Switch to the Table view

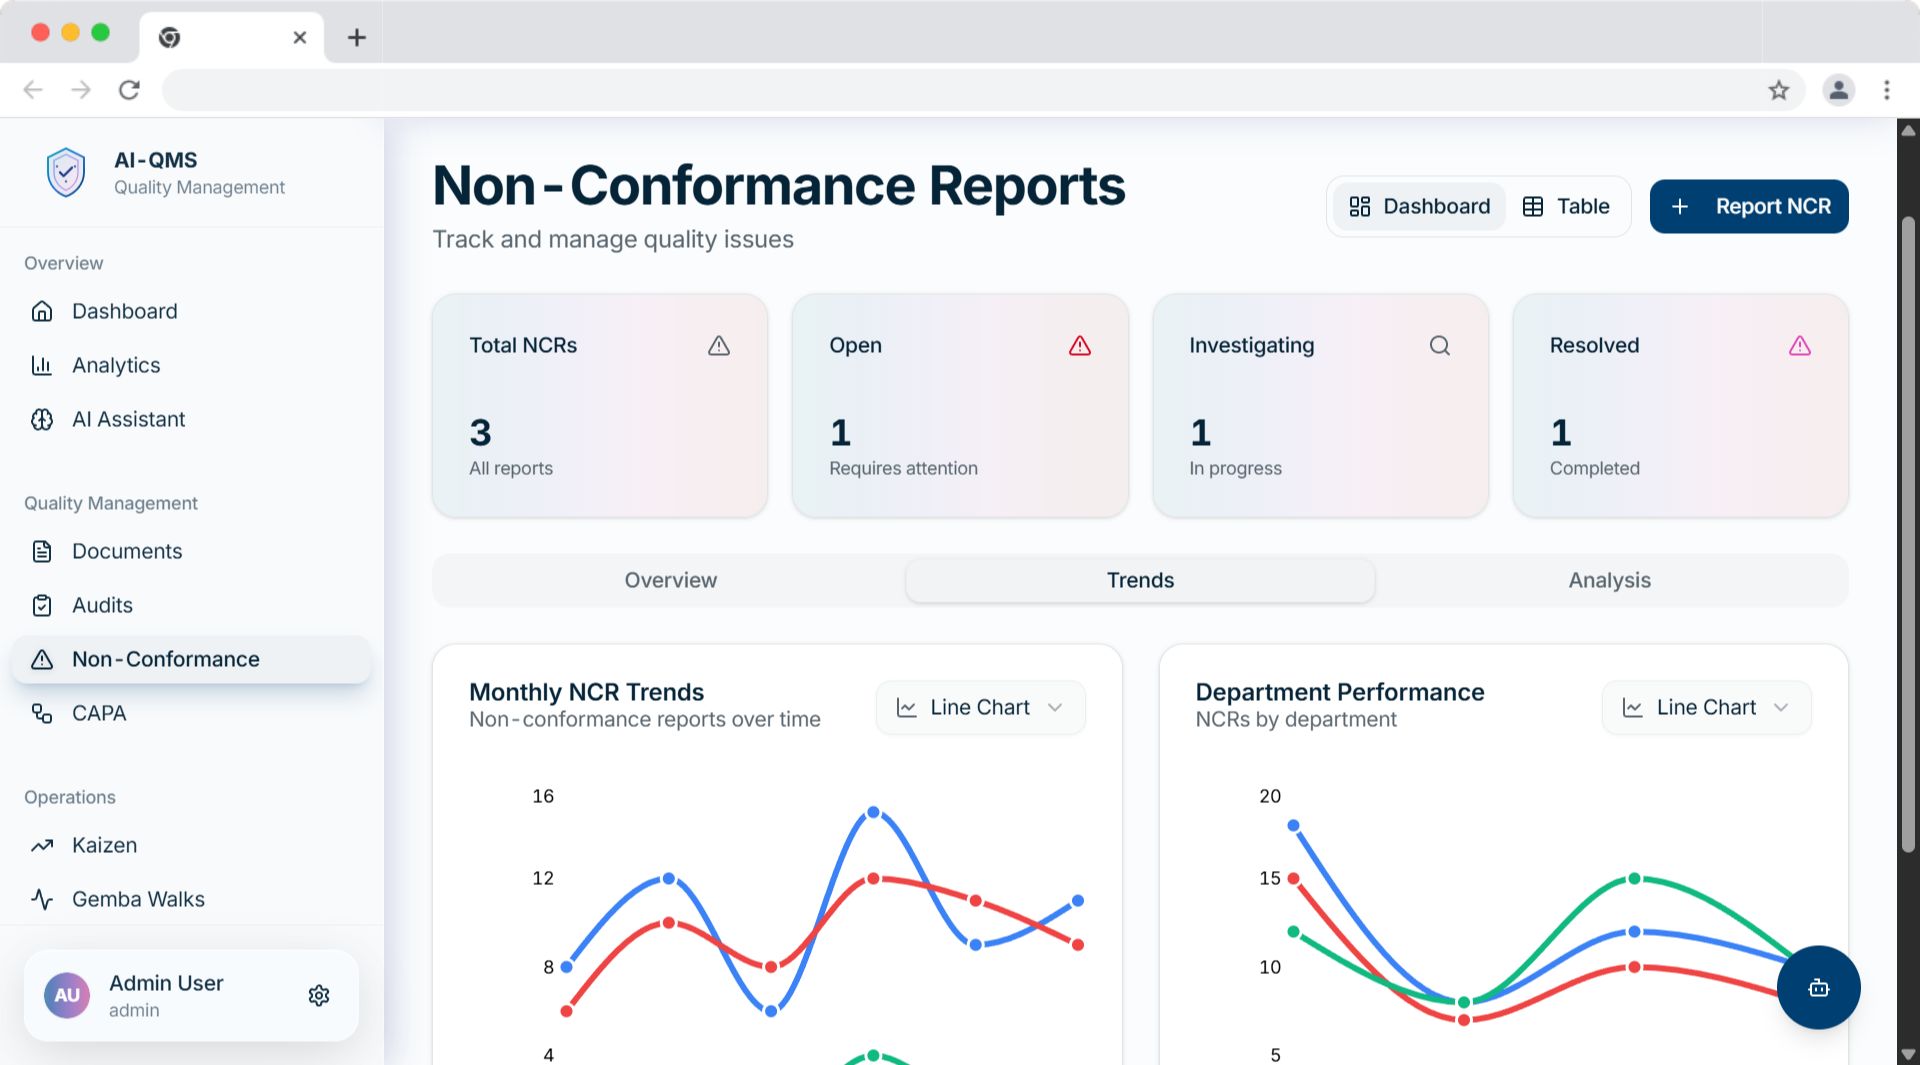(1566, 206)
